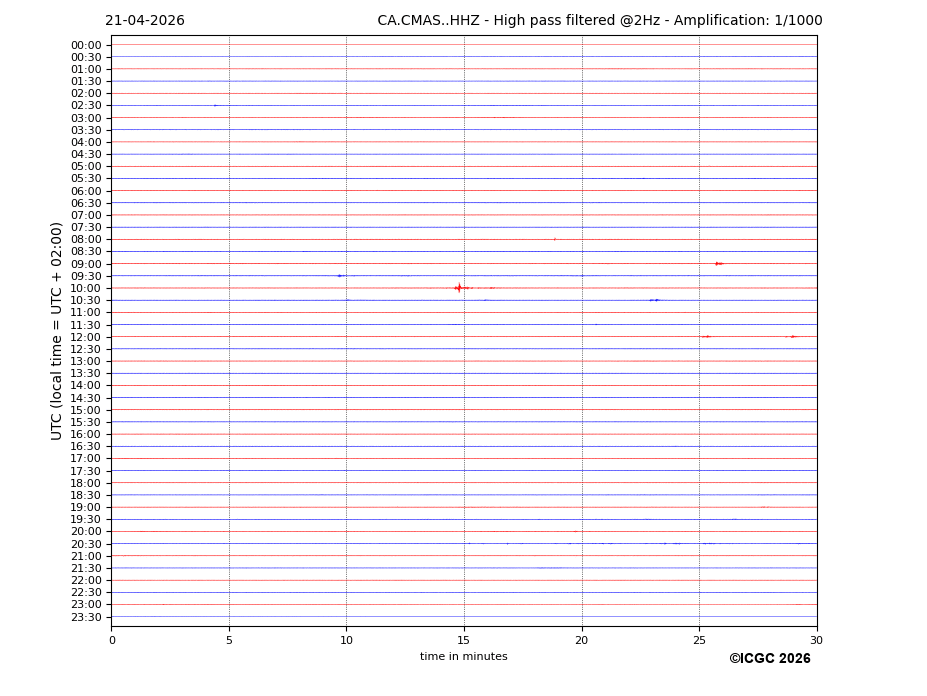Click the CA.CMAS..HHZ chart title
This screenshot has height=696, width=927.
click(x=599, y=21)
